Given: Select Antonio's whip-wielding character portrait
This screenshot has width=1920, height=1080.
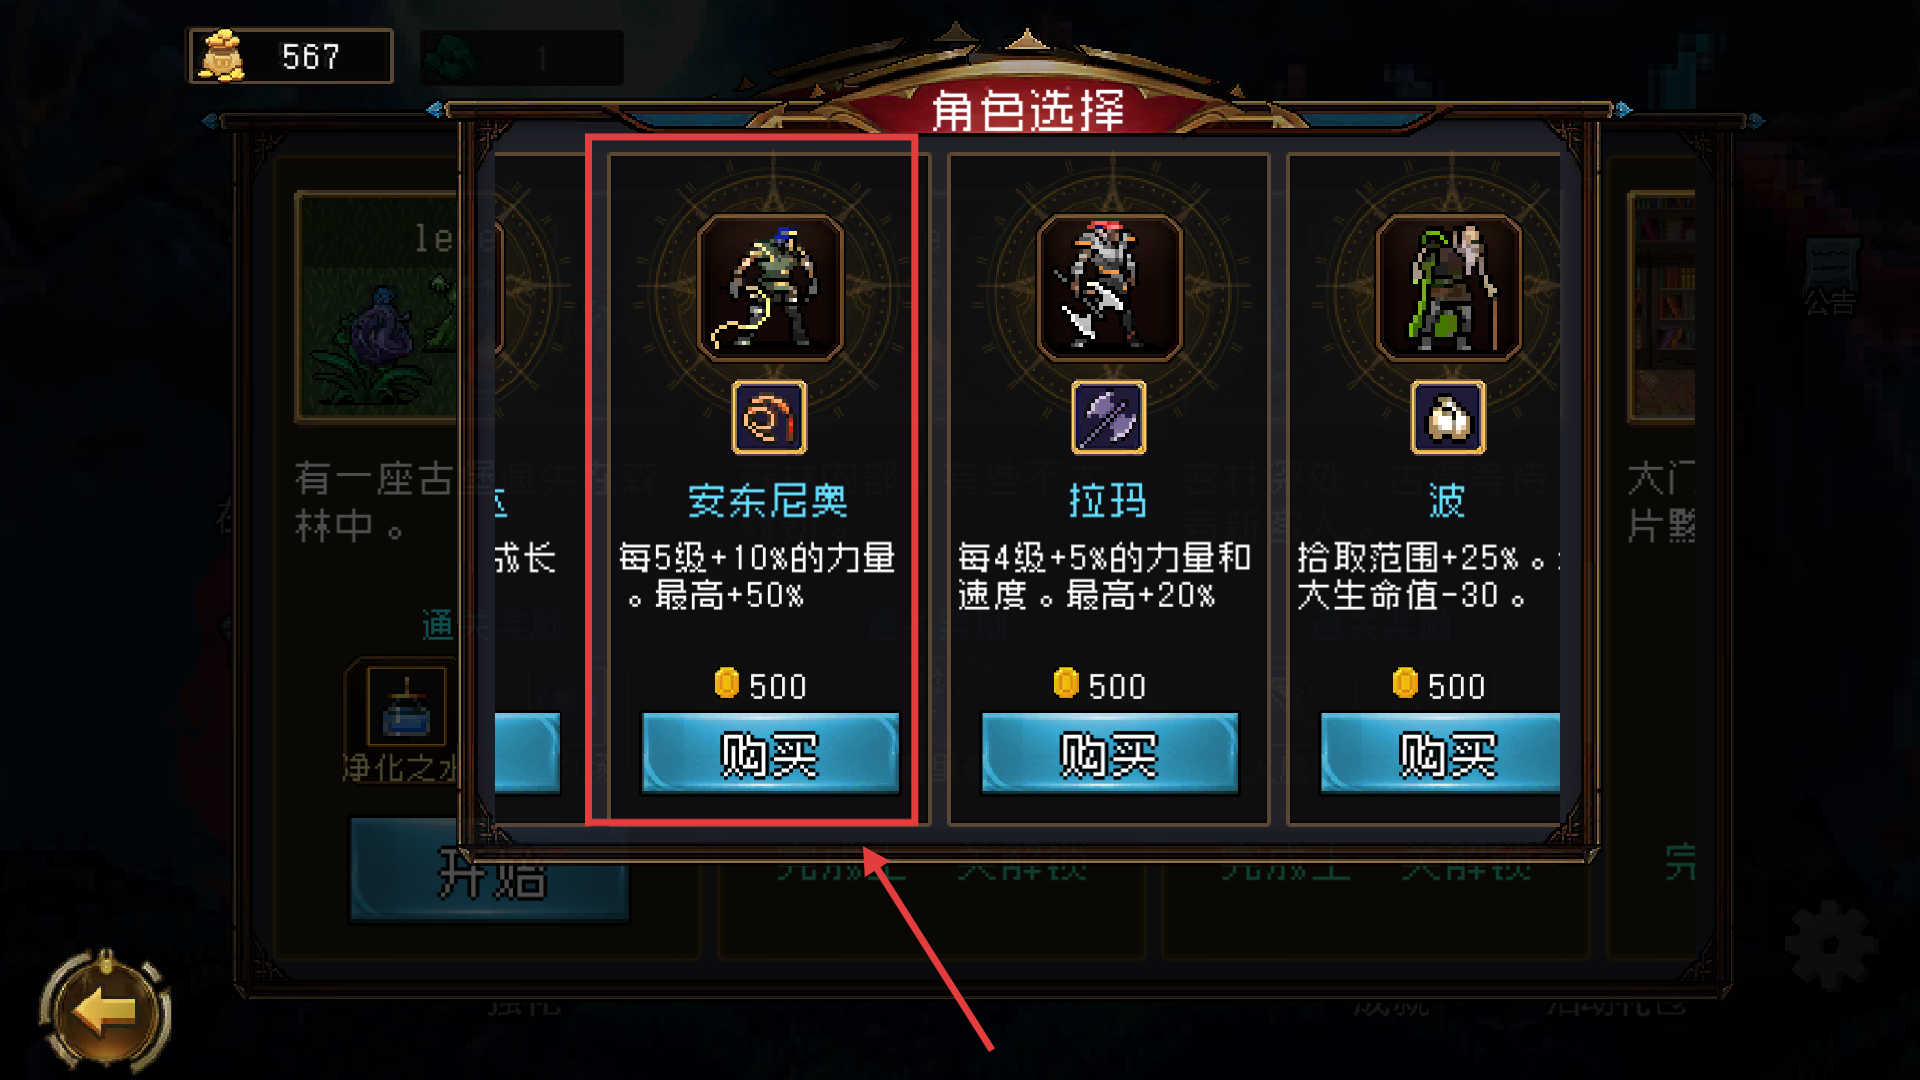Looking at the screenshot, I should 770,289.
